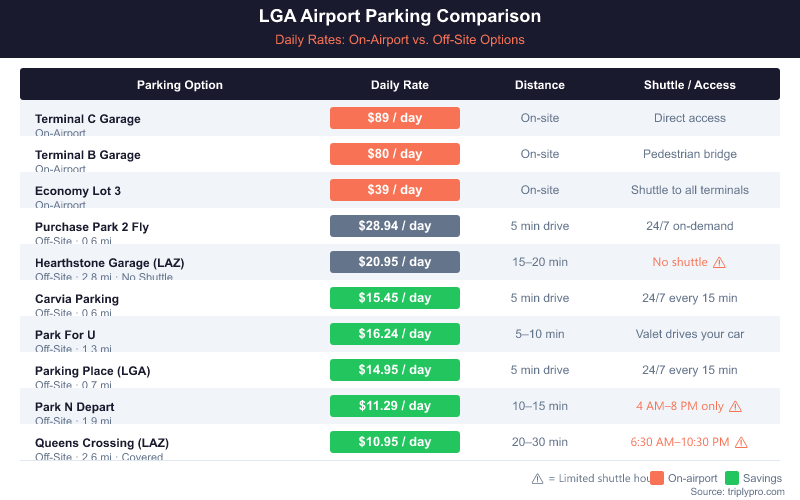The image size is (800, 500).
Task: Click the Distance column header
Action: 540,85
